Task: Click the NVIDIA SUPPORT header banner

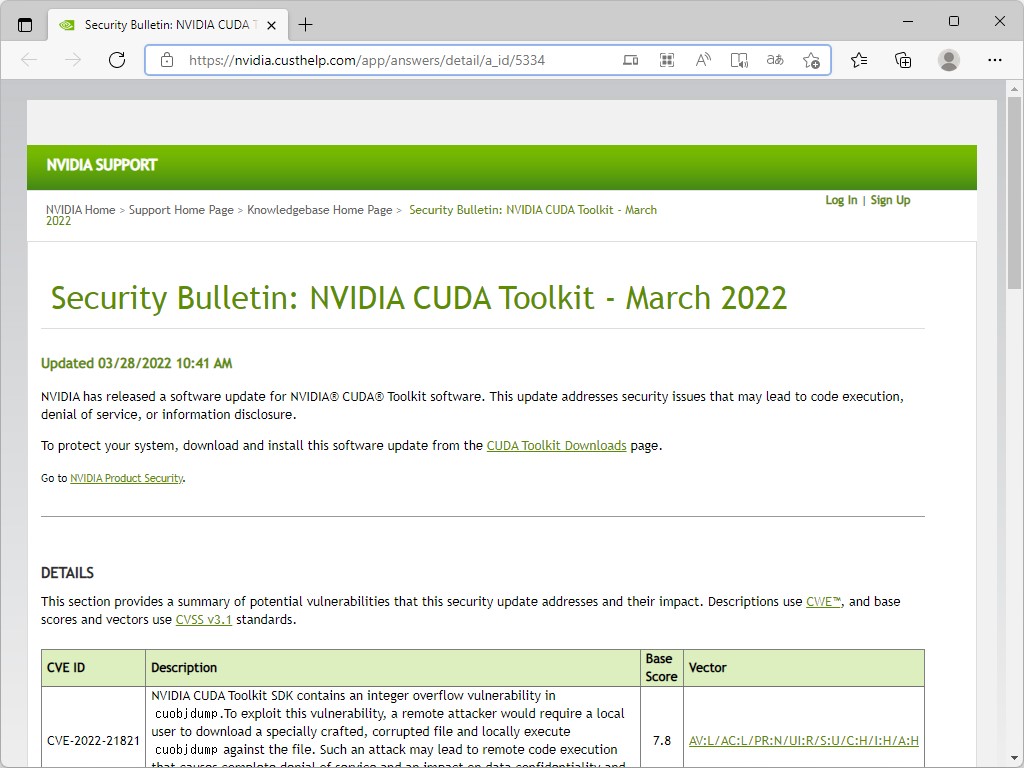Action: (x=502, y=167)
